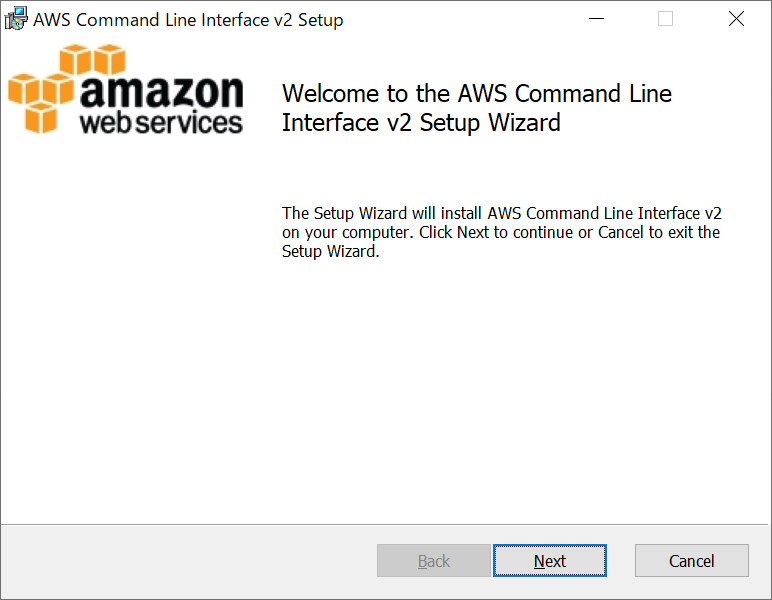Image resolution: width=772 pixels, height=600 pixels.
Task: Click the description line starting "The Setup Wizard will install"
Action: tap(501, 213)
